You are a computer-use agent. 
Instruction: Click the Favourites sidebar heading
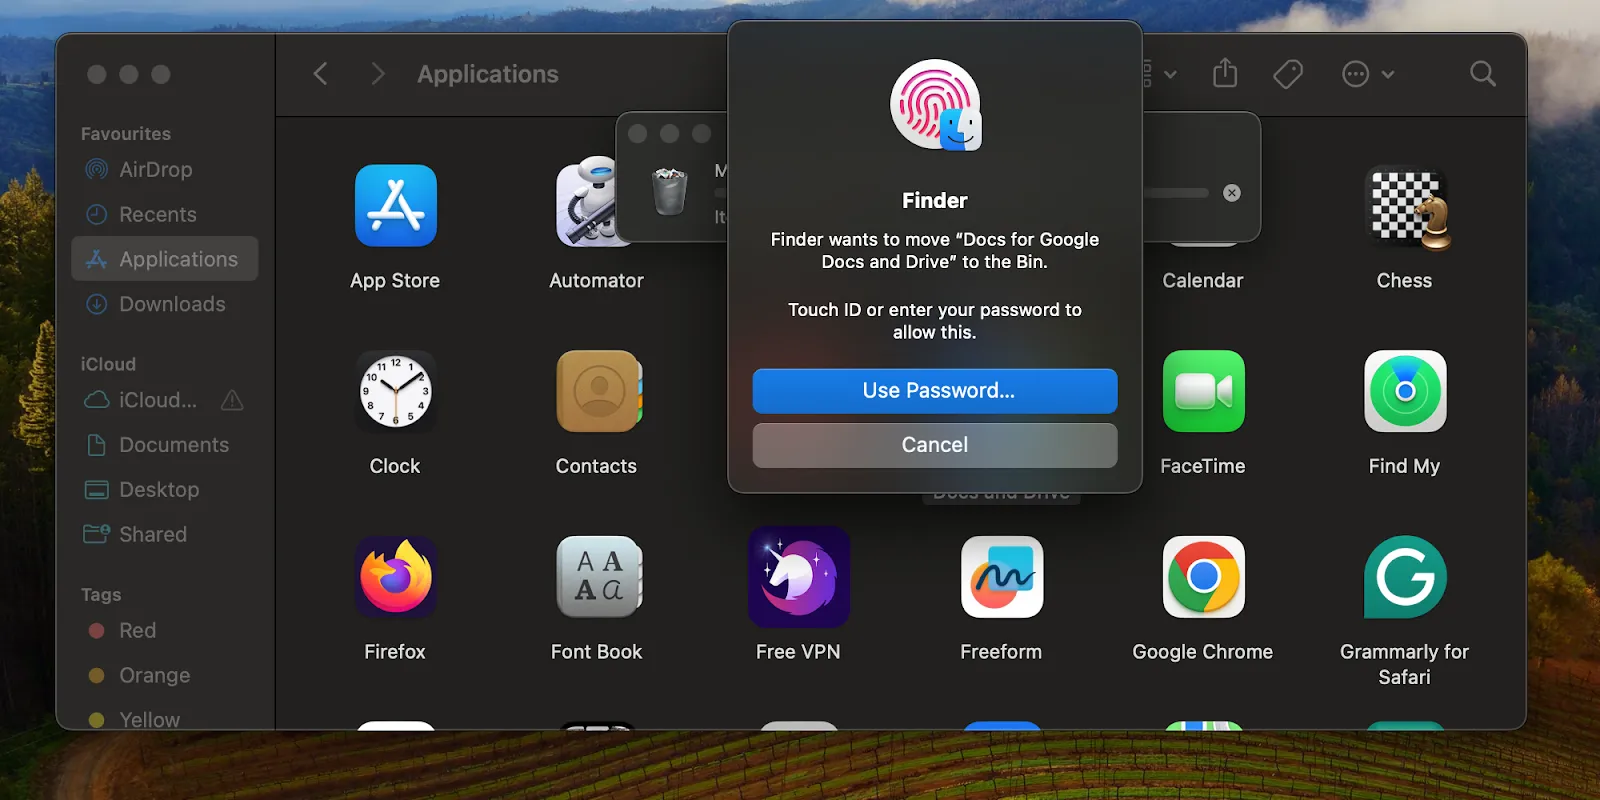126,134
